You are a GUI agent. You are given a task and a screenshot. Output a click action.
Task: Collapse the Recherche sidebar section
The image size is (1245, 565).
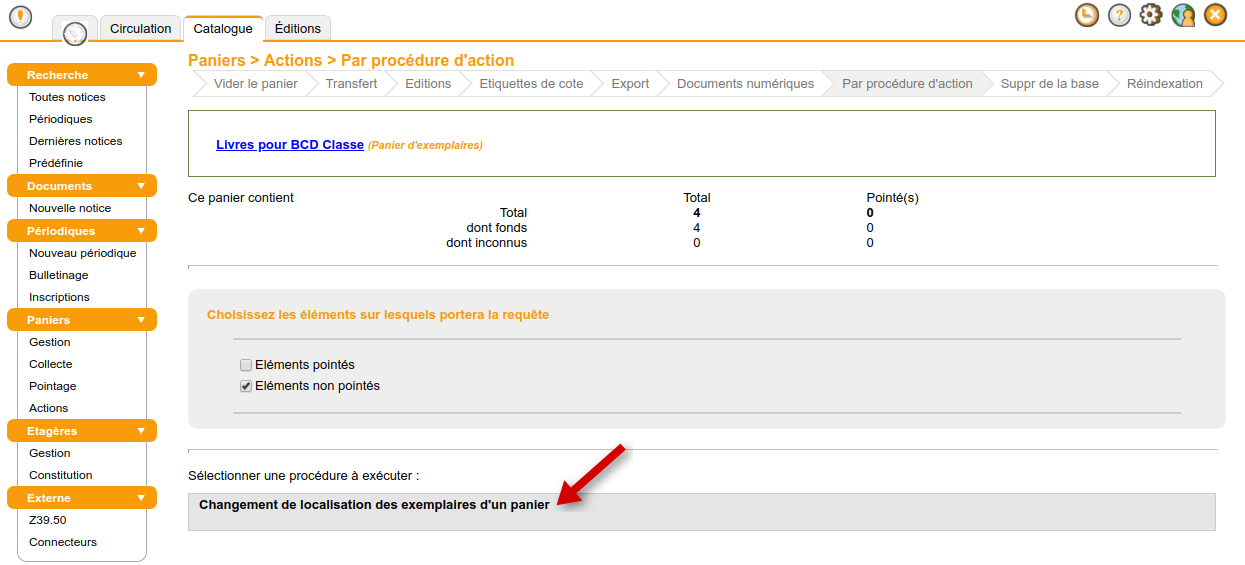tap(141, 75)
